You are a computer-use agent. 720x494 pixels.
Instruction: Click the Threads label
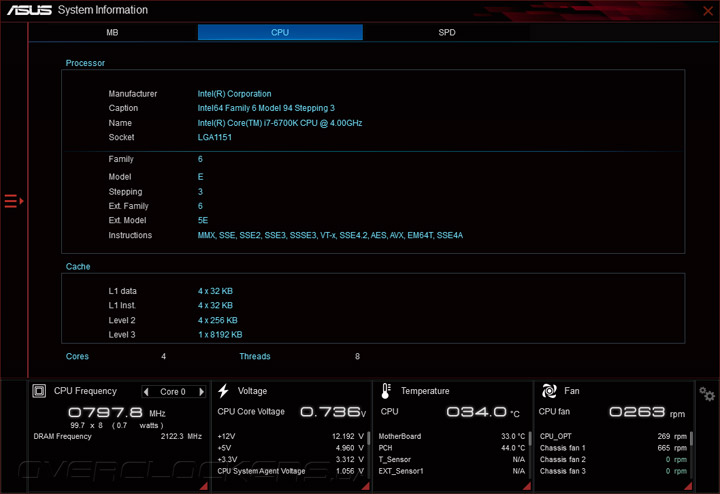tap(255, 356)
